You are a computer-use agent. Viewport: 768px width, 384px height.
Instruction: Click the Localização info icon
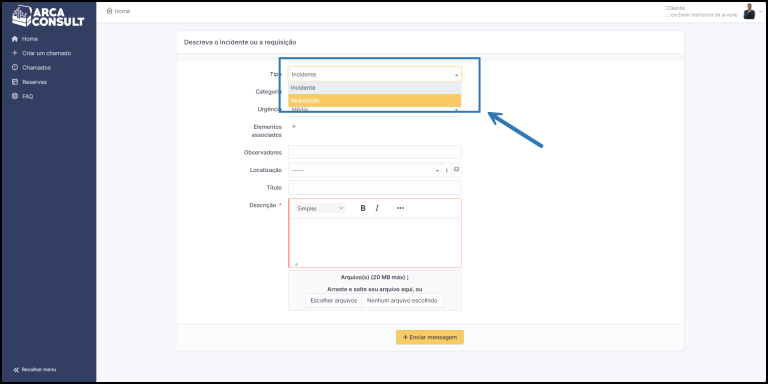click(446, 170)
